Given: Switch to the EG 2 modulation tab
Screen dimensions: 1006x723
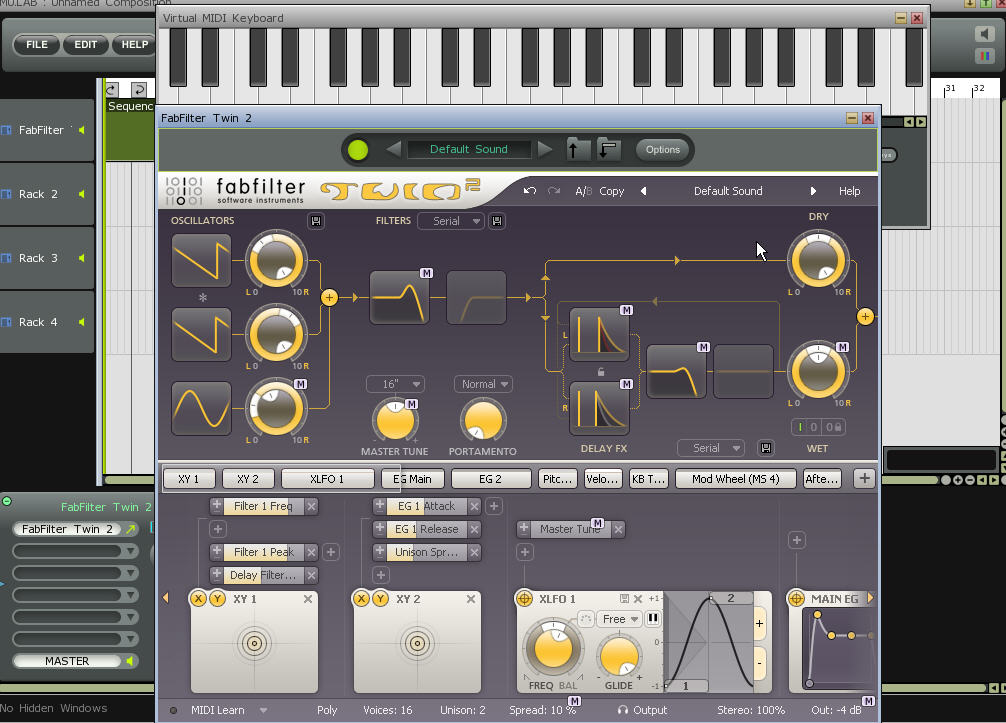Looking at the screenshot, I should point(491,479).
